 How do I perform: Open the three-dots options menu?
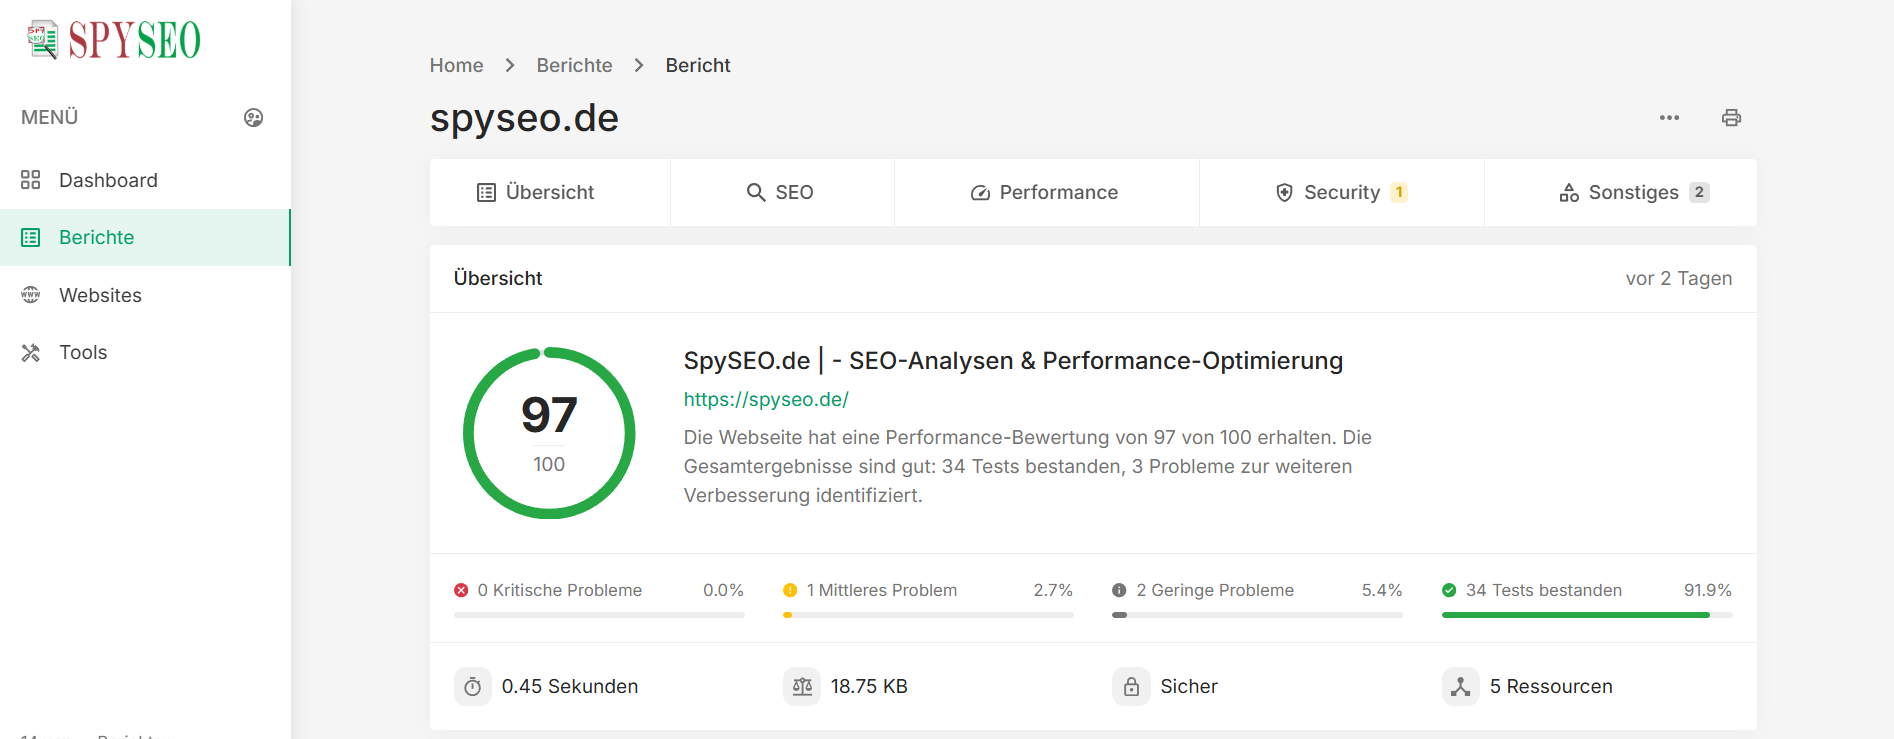click(x=1669, y=118)
